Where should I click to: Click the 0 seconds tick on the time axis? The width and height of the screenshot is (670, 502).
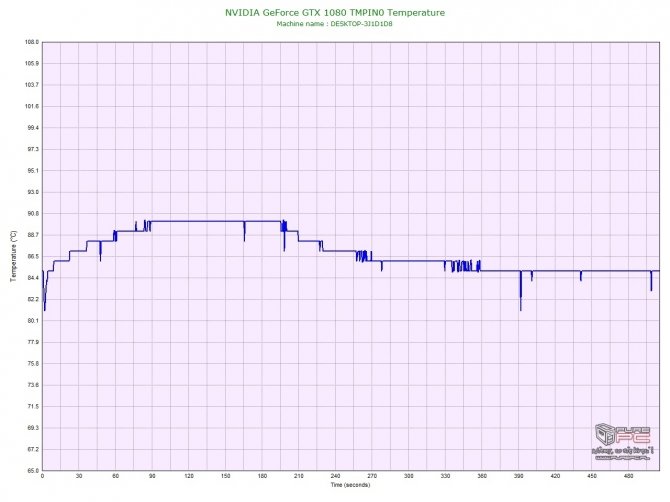pos(42,476)
